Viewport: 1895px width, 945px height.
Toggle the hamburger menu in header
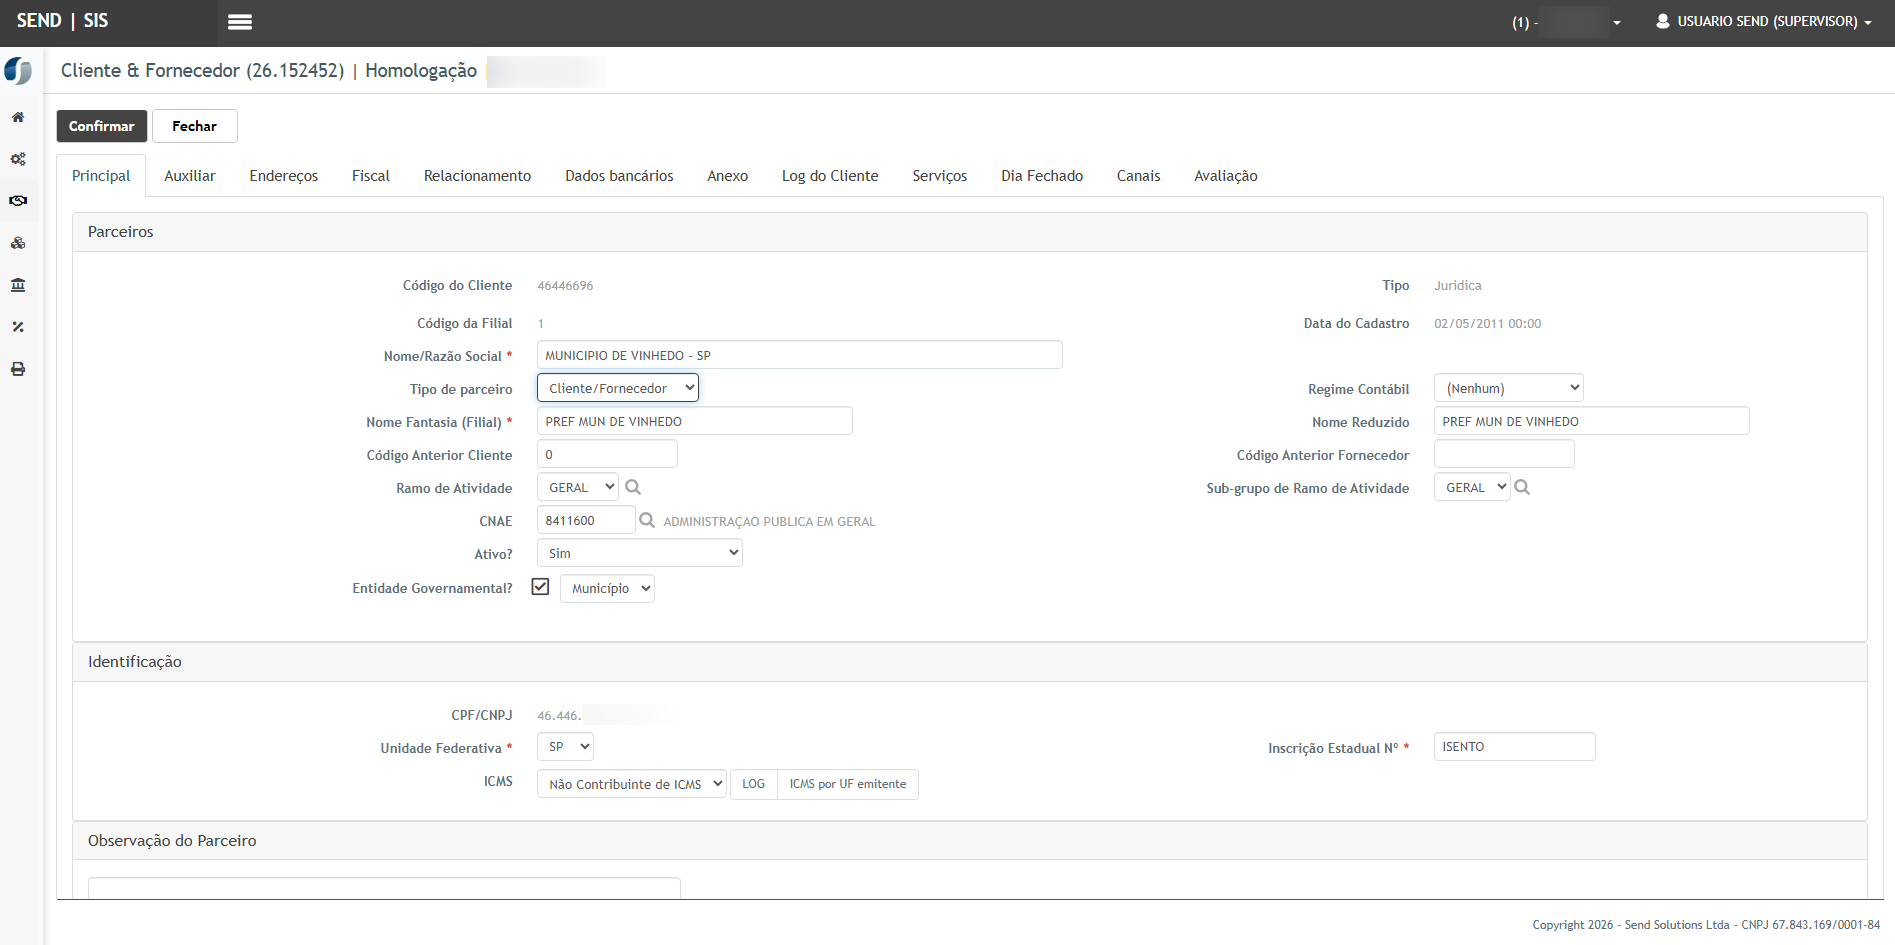pyautogui.click(x=240, y=22)
